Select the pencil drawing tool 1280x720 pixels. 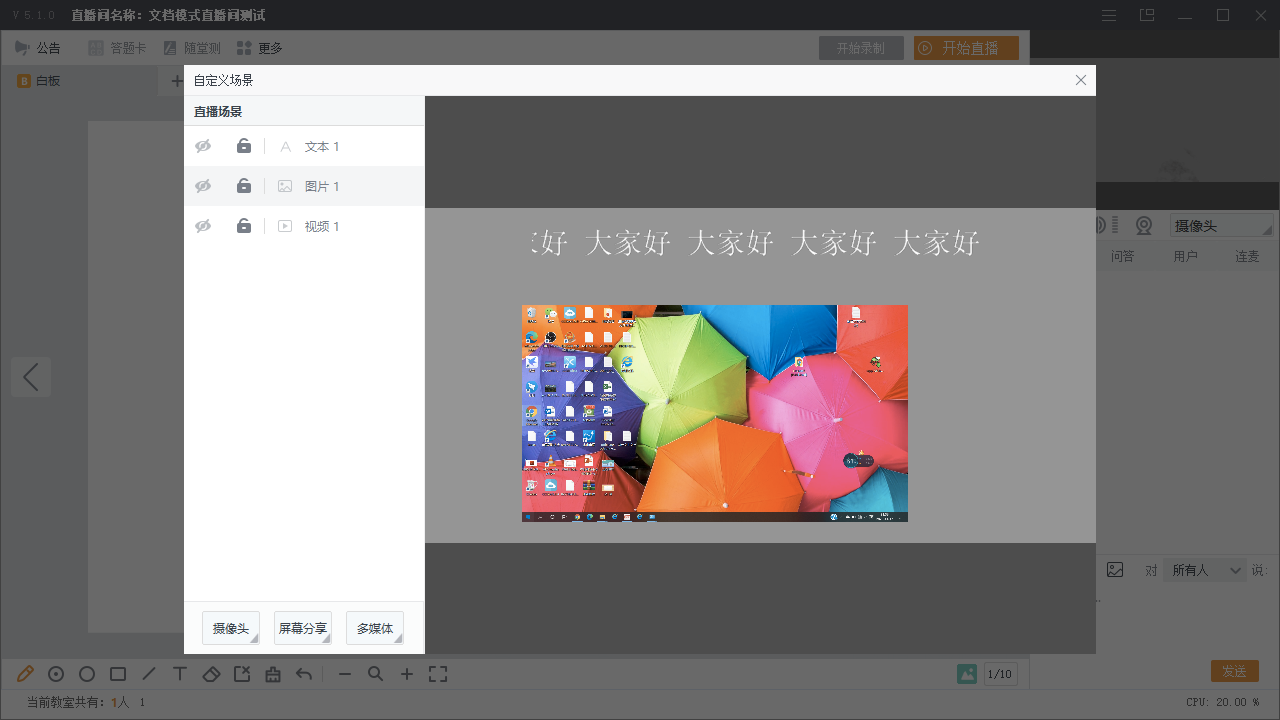[x=25, y=674]
